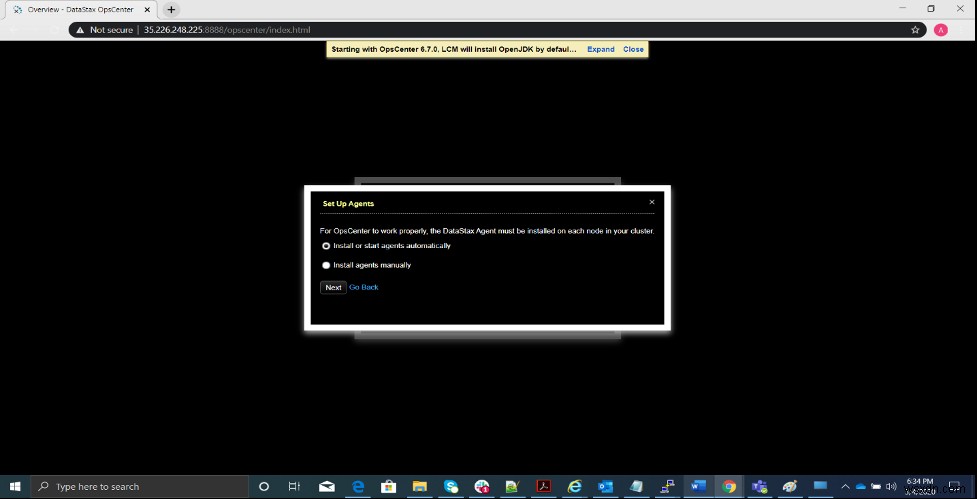Open the Windows Start menu
Image resolution: width=977 pixels, height=499 pixels.
point(15,487)
